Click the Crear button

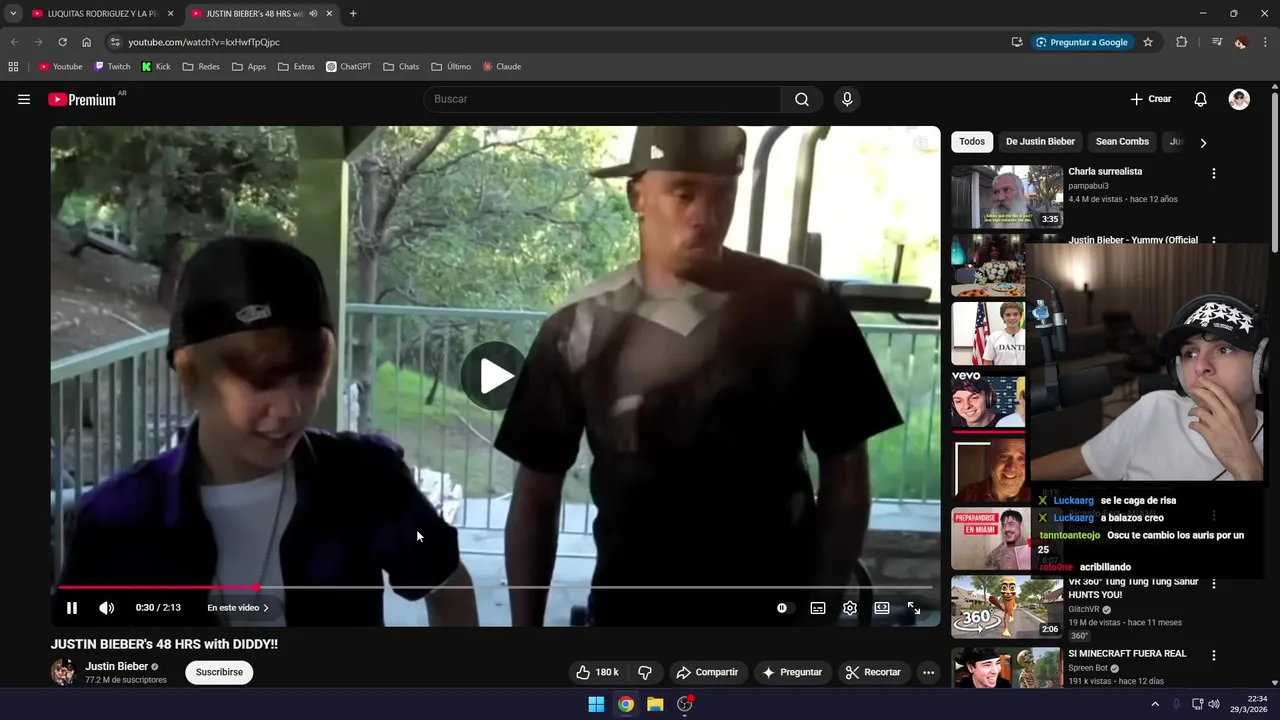pyautogui.click(x=1150, y=99)
